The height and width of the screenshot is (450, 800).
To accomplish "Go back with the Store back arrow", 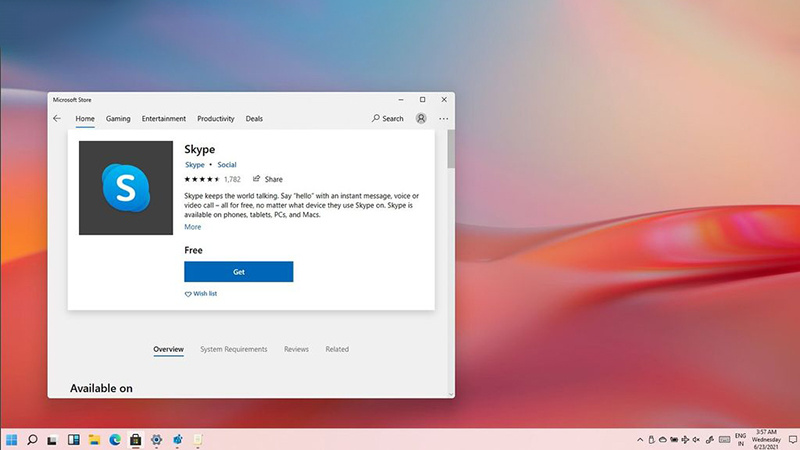I will pyautogui.click(x=57, y=118).
